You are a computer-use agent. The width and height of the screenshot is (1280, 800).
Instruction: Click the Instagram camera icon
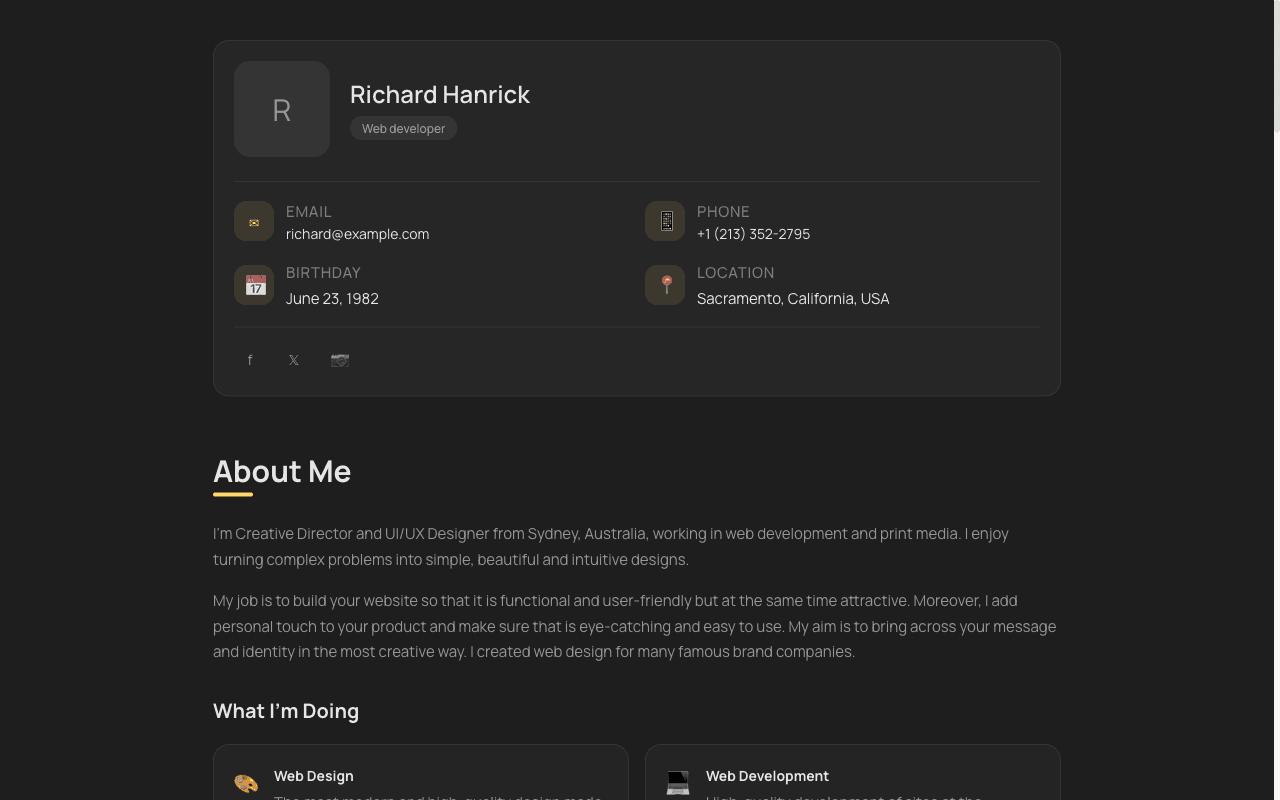[339, 360]
